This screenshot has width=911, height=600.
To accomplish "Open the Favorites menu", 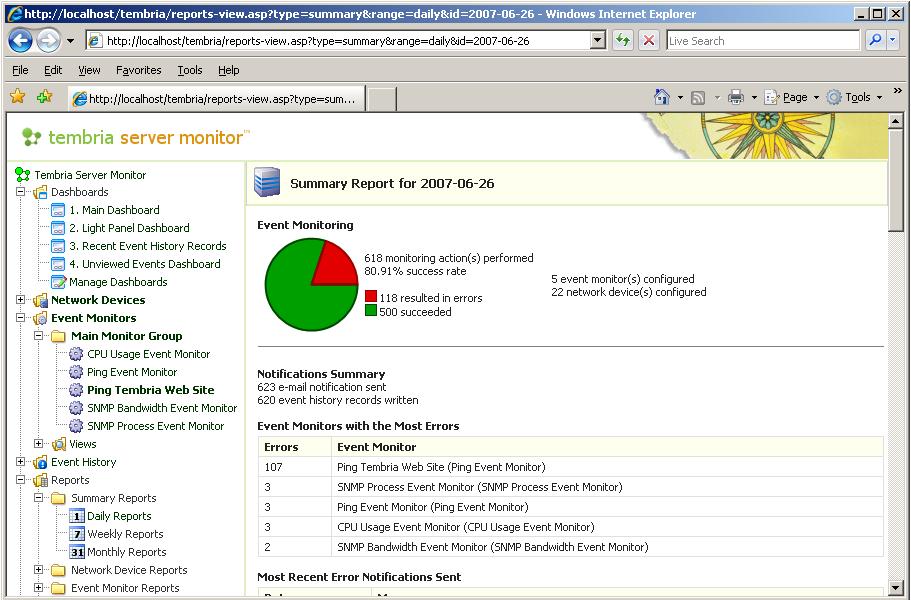I will point(139,70).
